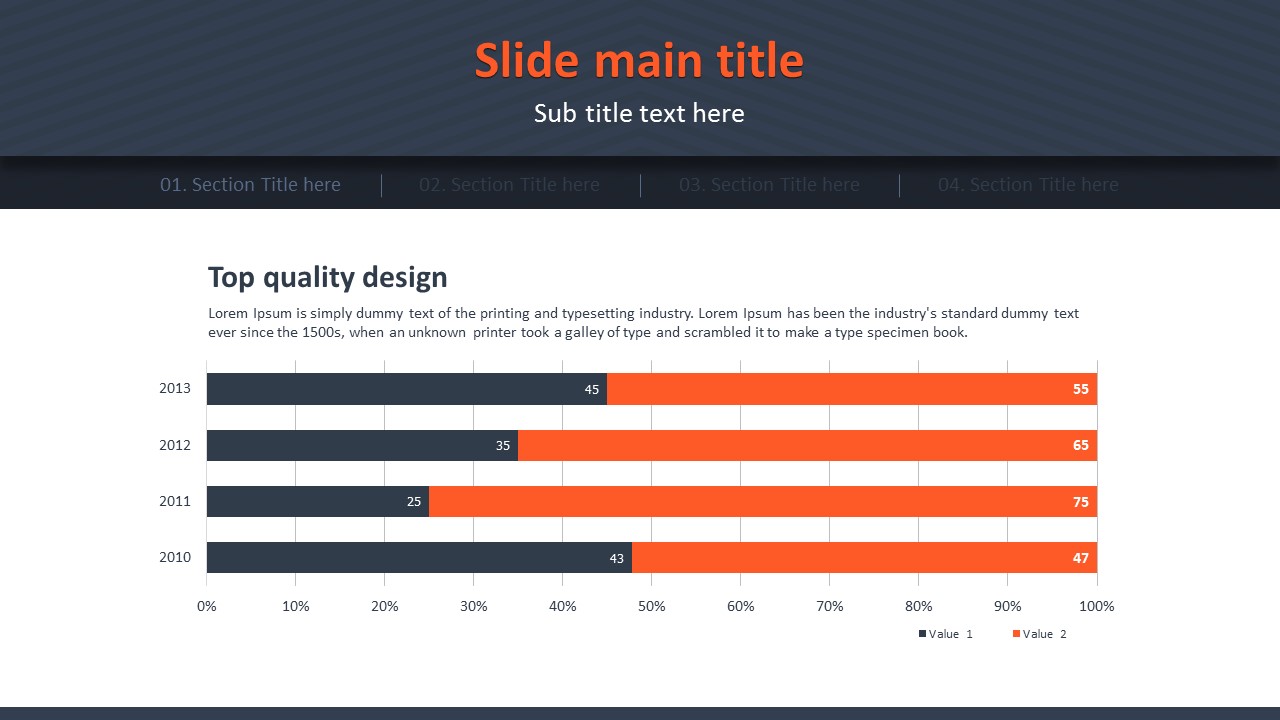This screenshot has height=720, width=1280.
Task: Click the Value 1 legend color swatch
Action: click(x=922, y=634)
